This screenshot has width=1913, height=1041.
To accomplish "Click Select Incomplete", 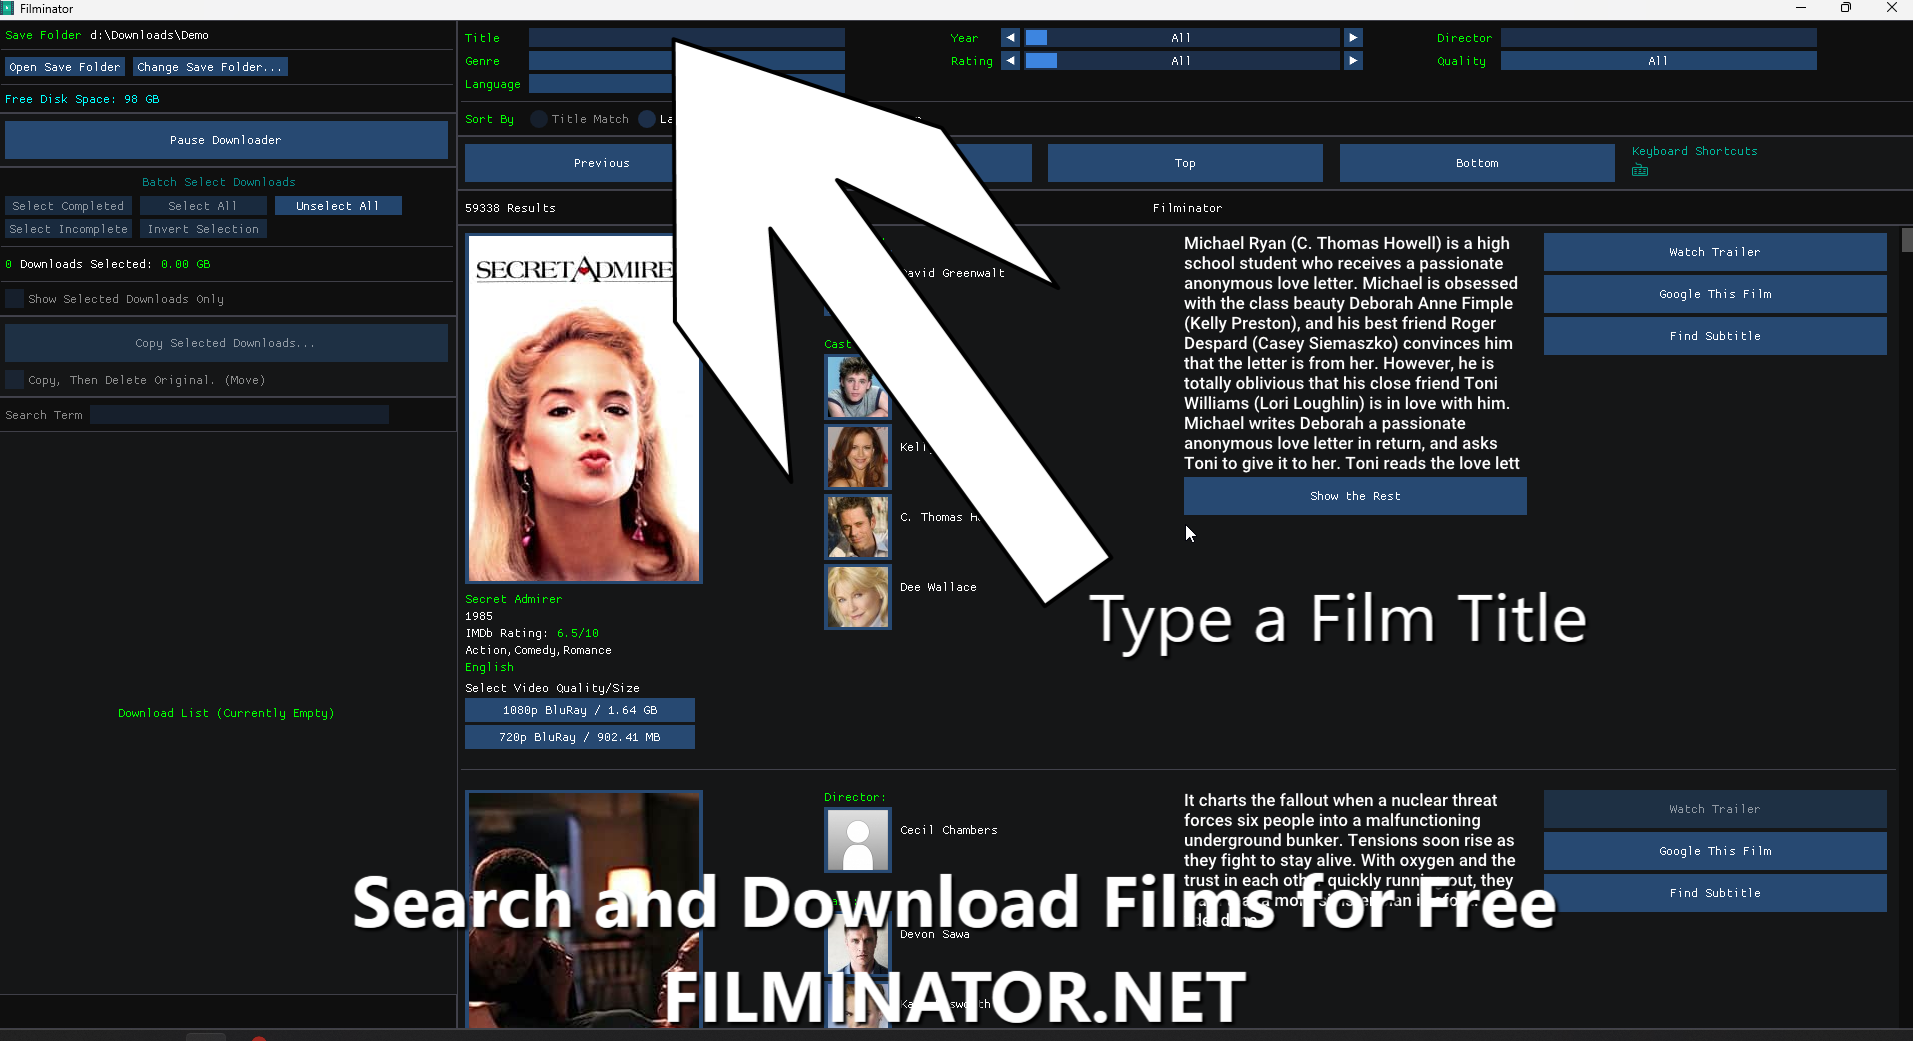I will tap(68, 228).
